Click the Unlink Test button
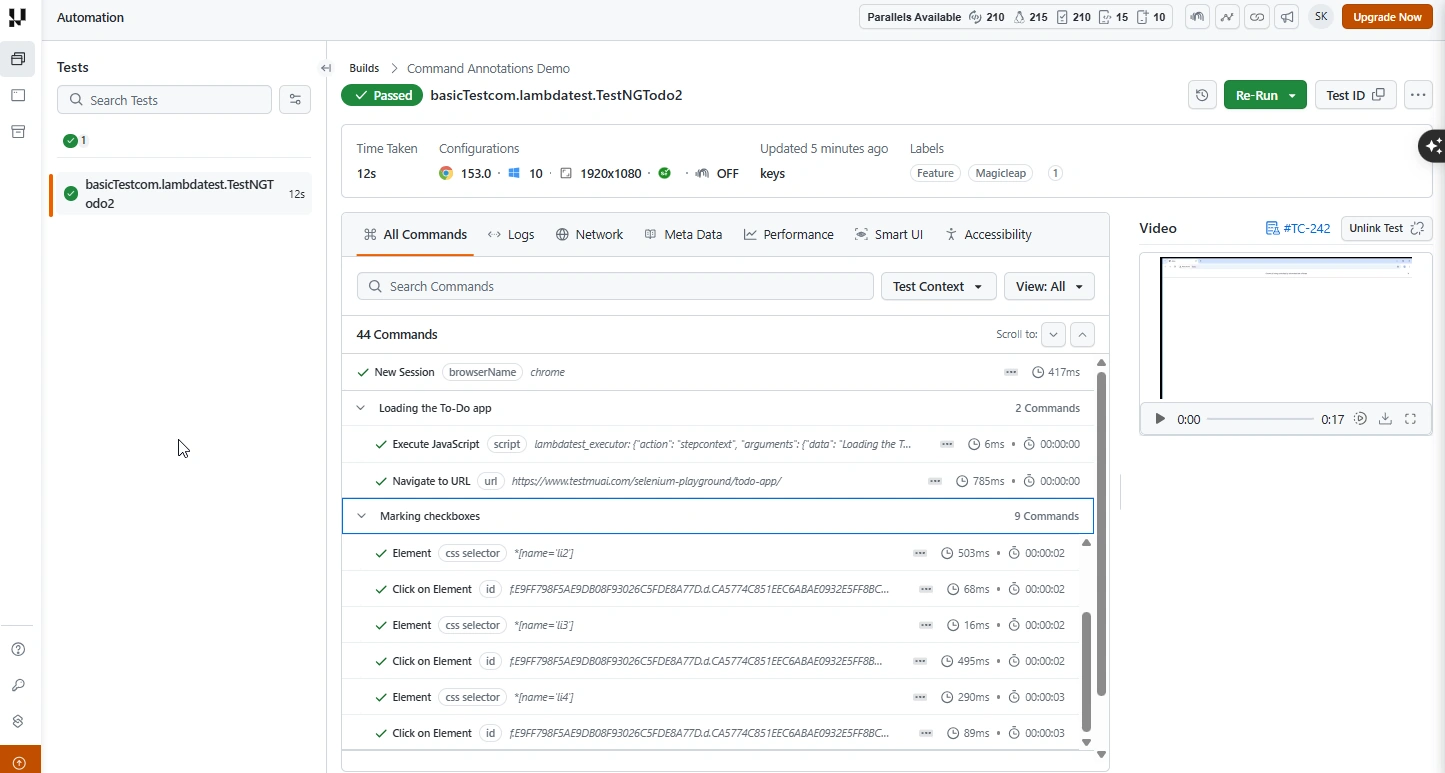This screenshot has width=1445, height=773. [1386, 228]
